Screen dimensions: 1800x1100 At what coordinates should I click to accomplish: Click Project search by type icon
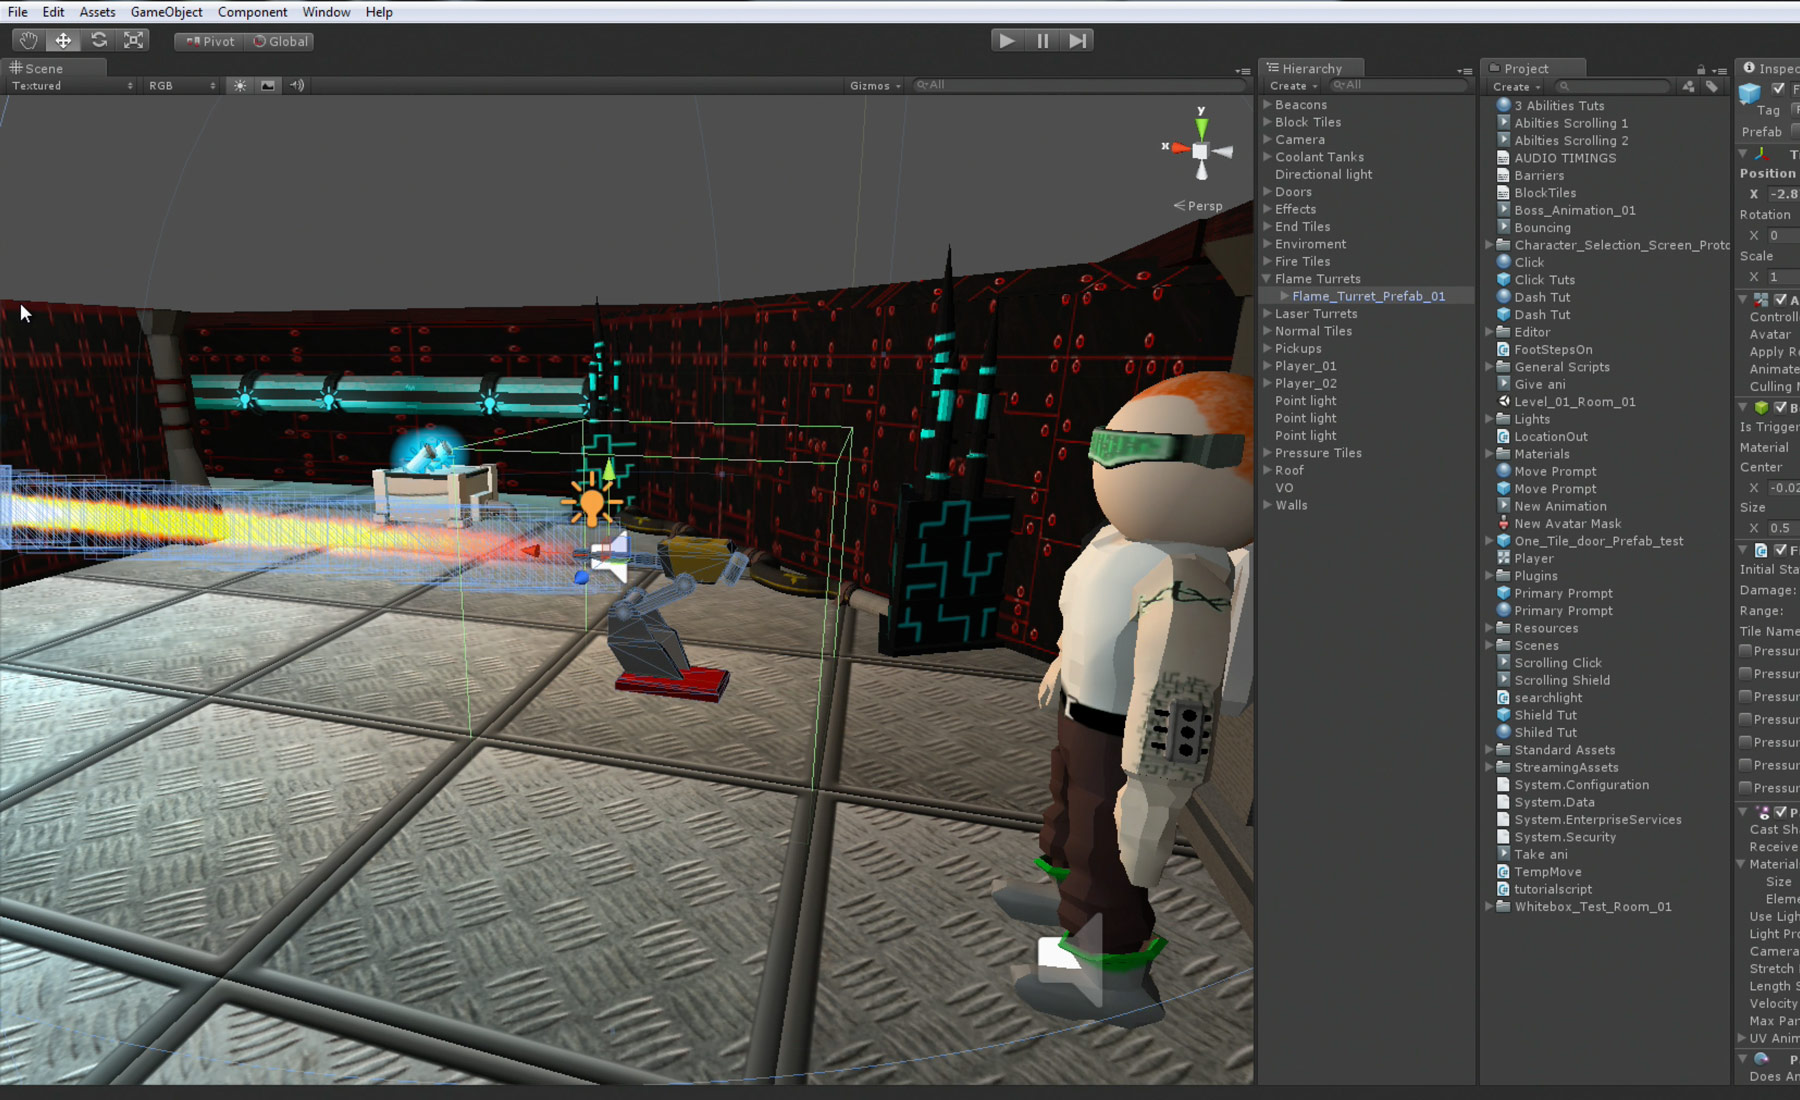click(x=1688, y=87)
